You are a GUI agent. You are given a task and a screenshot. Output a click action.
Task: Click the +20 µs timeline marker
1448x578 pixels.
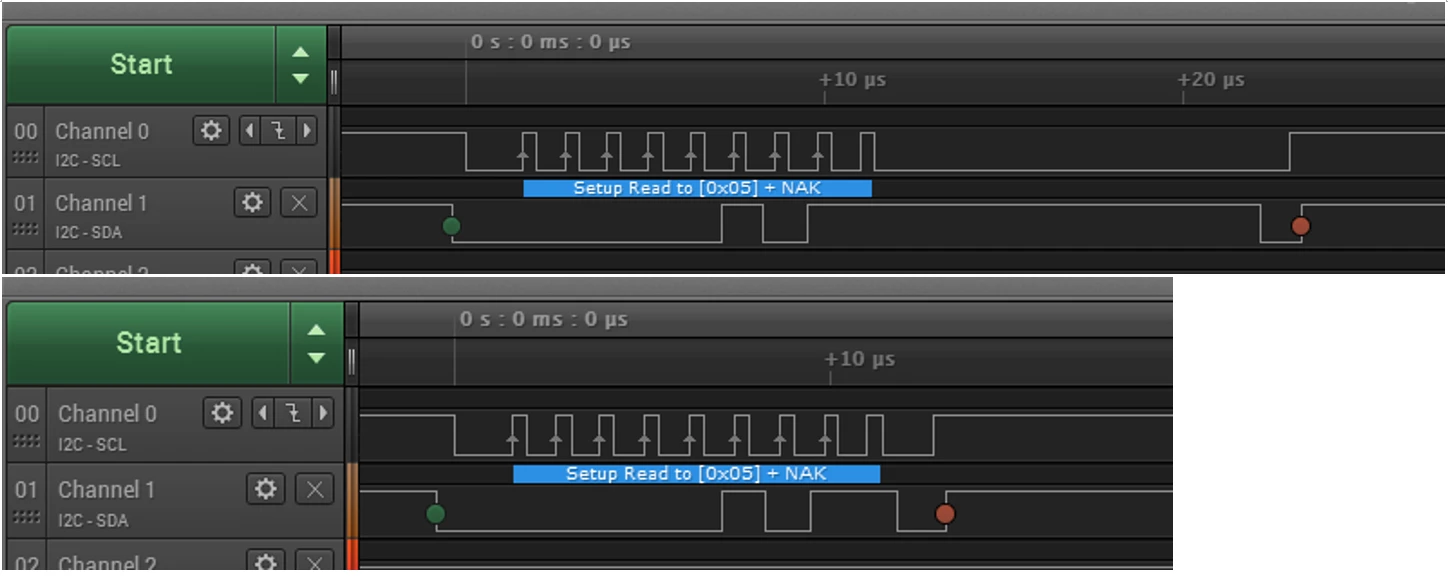coord(1211,80)
